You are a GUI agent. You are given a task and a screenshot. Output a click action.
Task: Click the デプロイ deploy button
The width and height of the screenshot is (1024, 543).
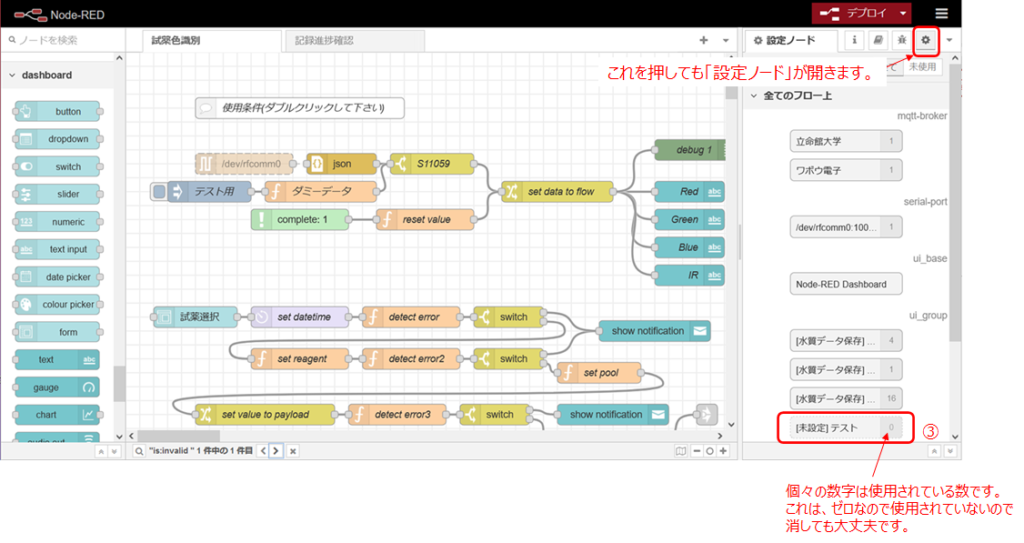click(855, 13)
